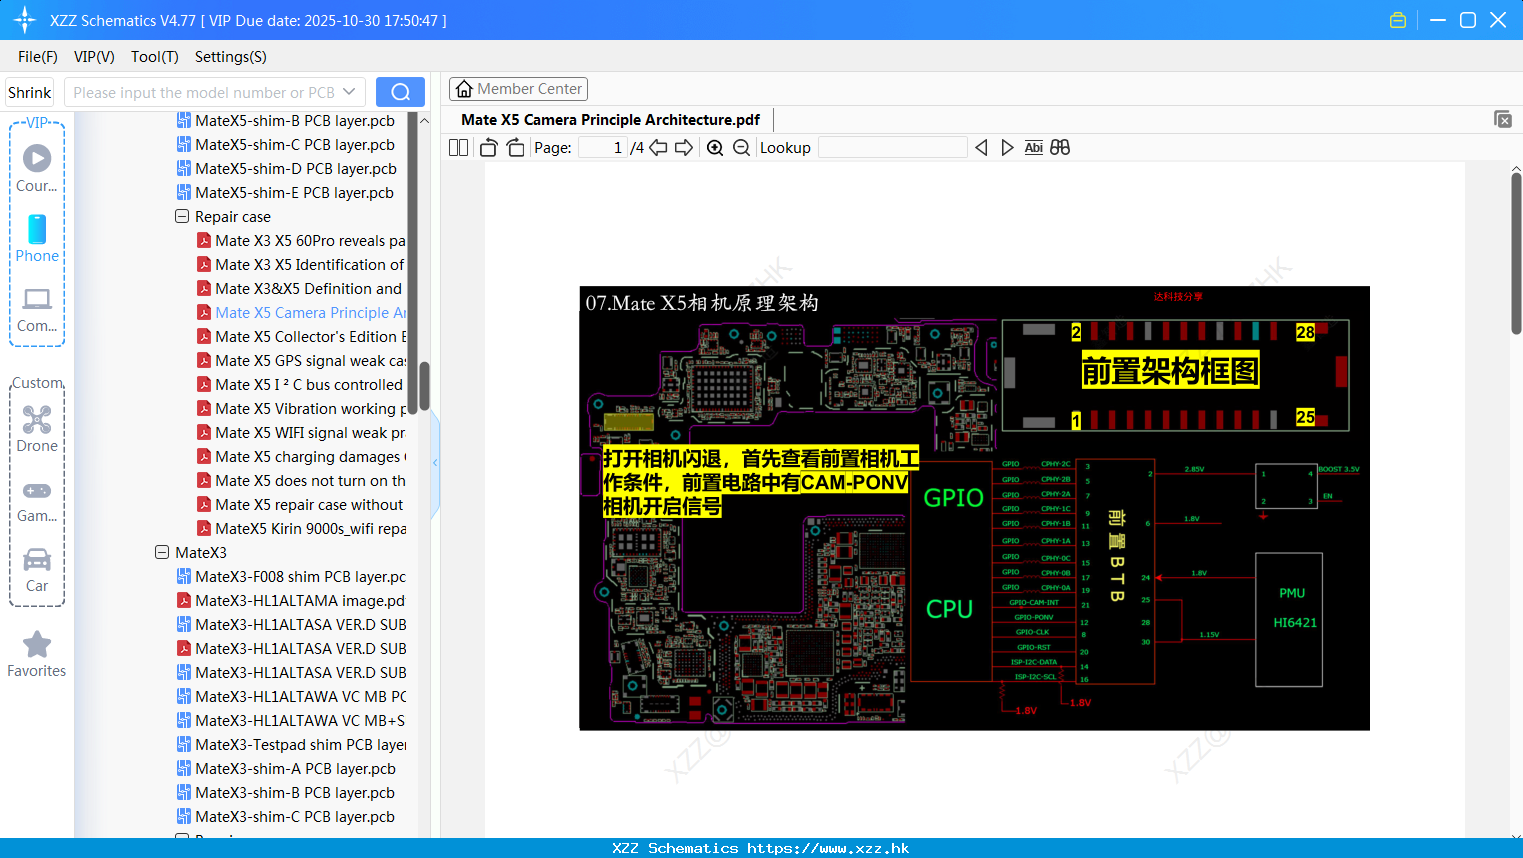This screenshot has height=858, width=1523.
Task: Select the Computer category
Action: point(37,310)
